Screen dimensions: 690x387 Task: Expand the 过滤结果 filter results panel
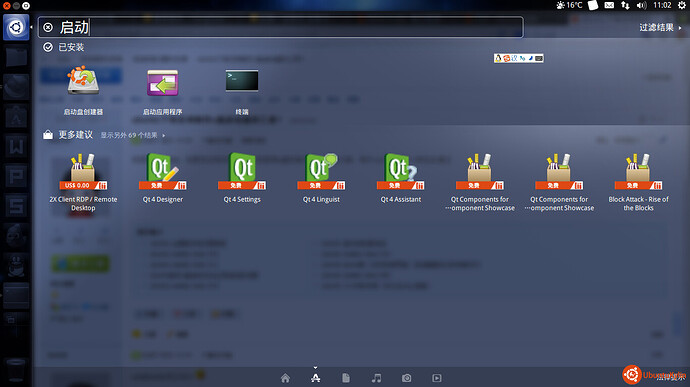[660, 27]
